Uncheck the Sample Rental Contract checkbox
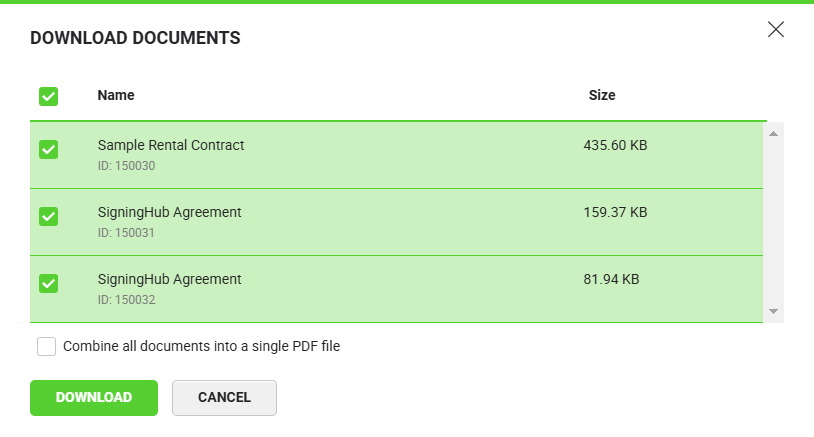The width and height of the screenshot is (814, 437). coord(48,149)
